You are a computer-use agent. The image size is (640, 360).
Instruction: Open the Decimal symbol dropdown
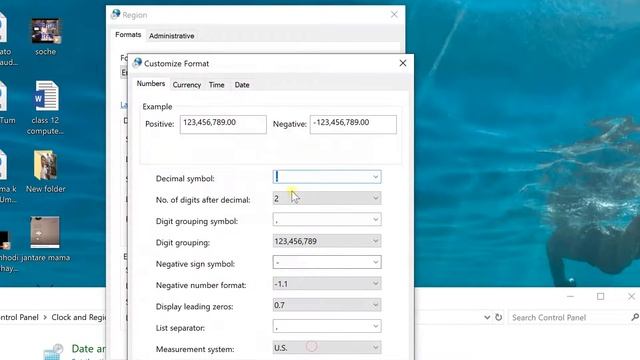tap(375, 177)
